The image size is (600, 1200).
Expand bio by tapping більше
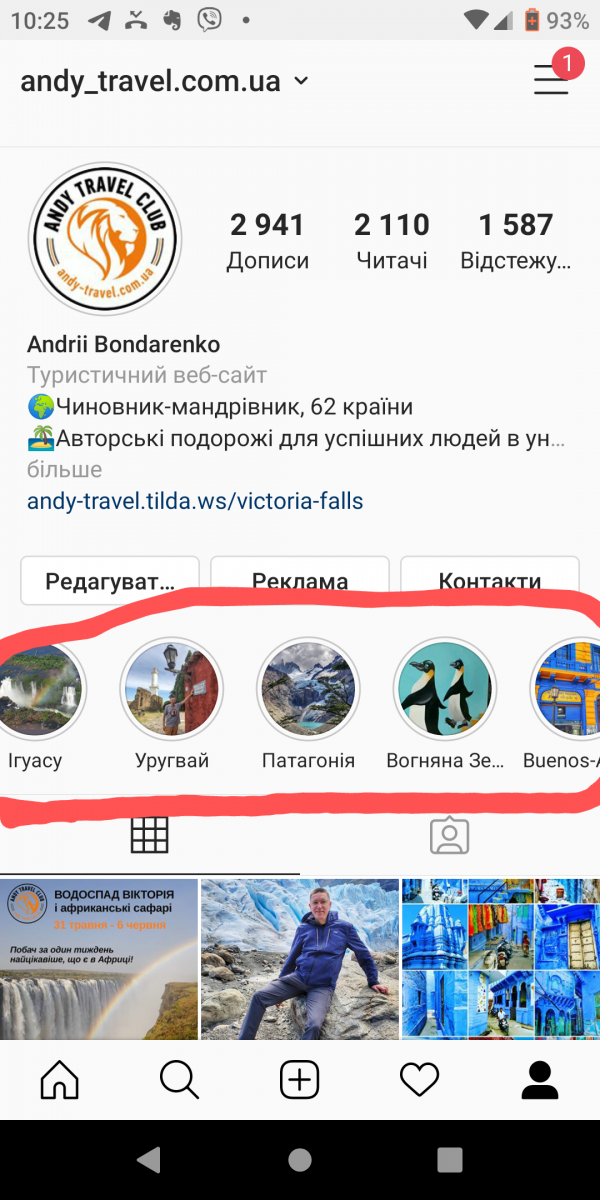[x=64, y=469]
